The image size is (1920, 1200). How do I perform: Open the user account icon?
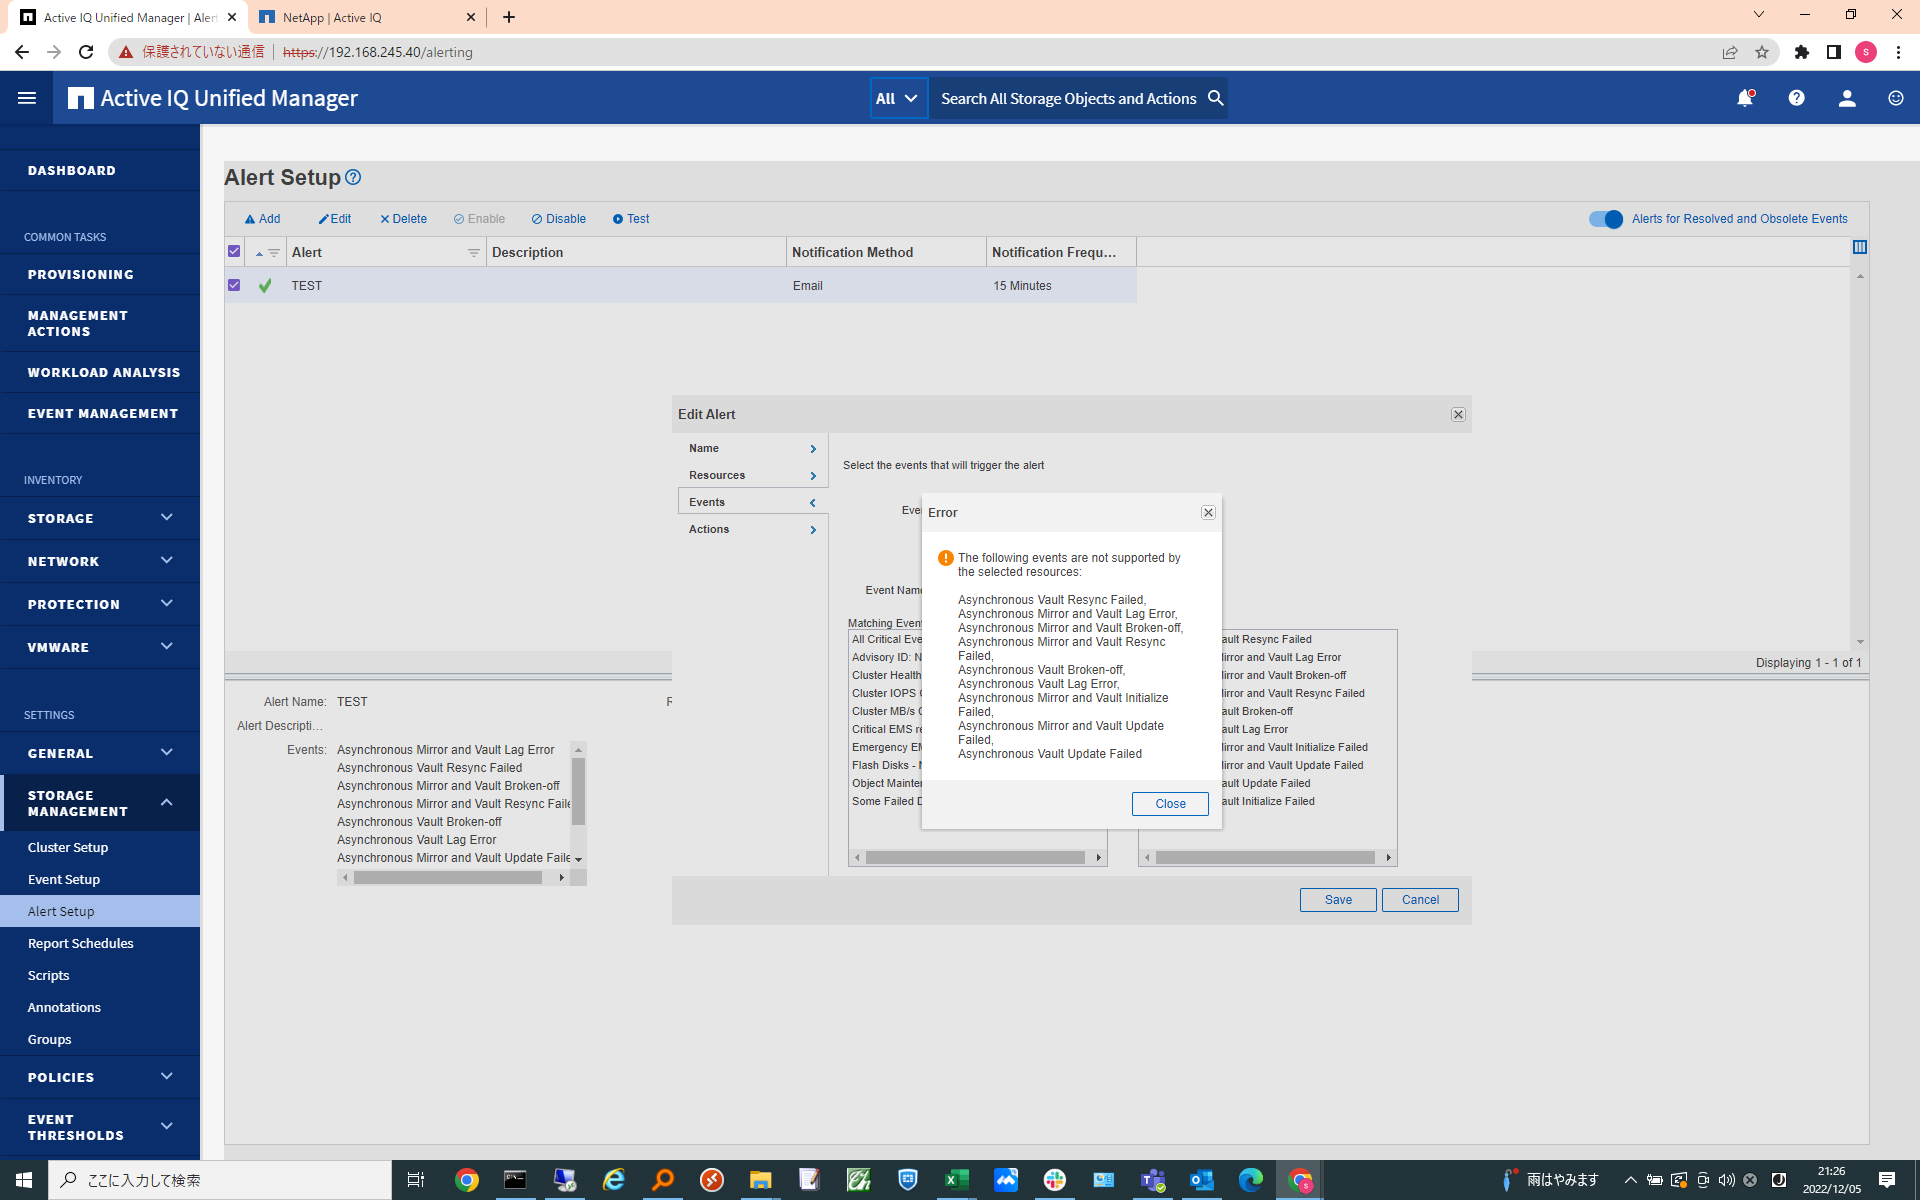(1846, 98)
